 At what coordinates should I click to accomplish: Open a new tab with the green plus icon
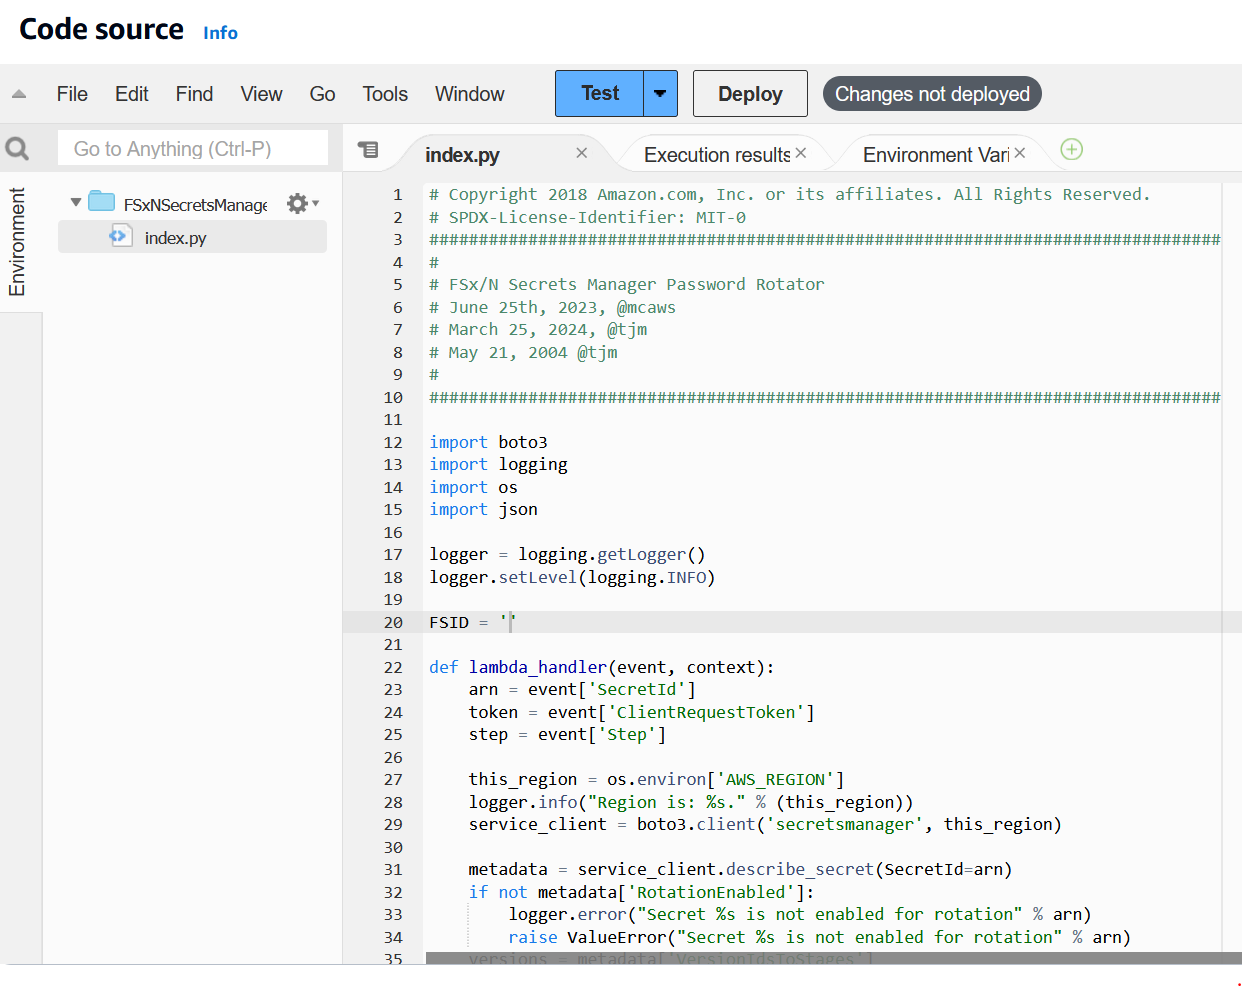1071,149
